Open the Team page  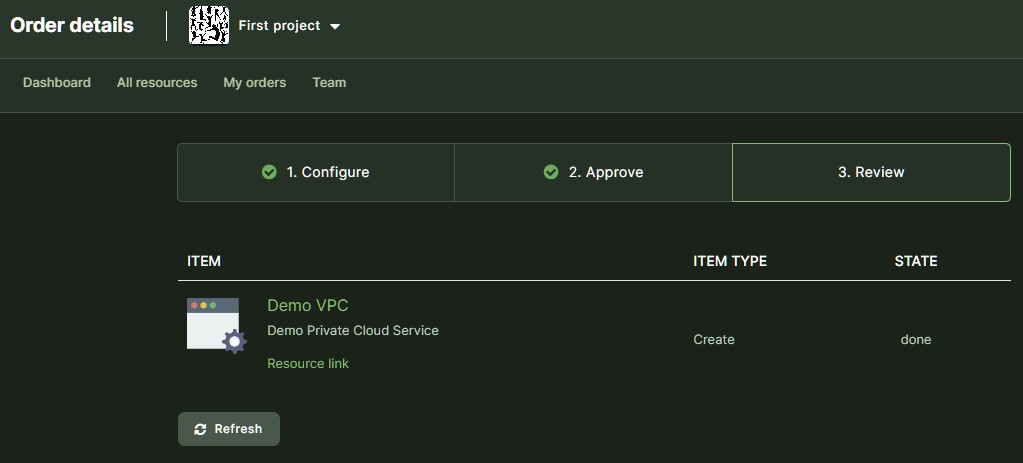pyautogui.click(x=329, y=83)
